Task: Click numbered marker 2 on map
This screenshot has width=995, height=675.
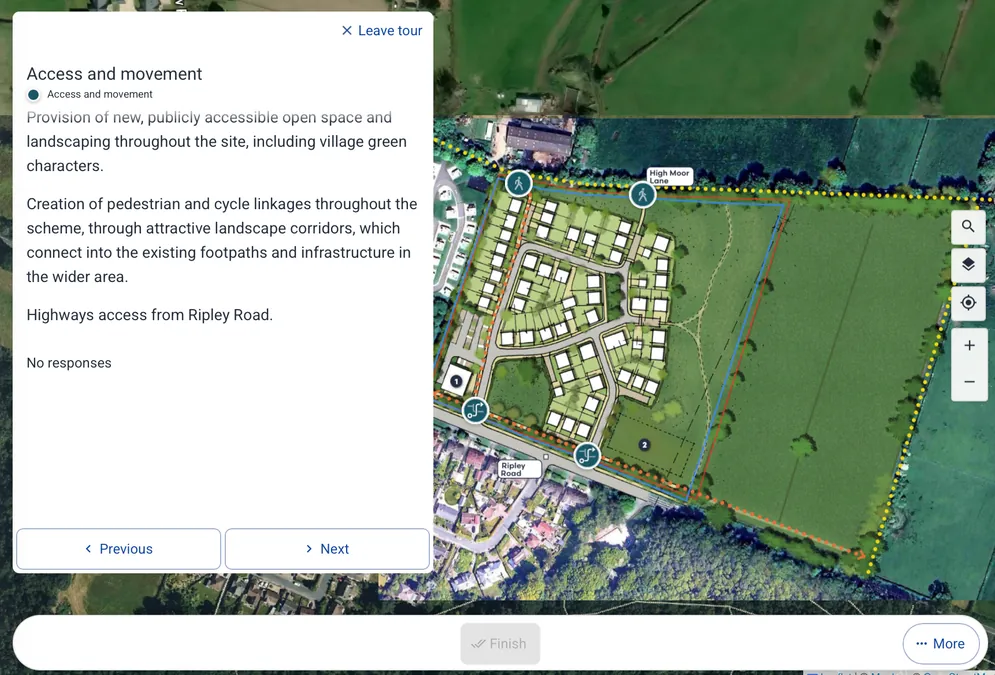Action: pos(644,445)
